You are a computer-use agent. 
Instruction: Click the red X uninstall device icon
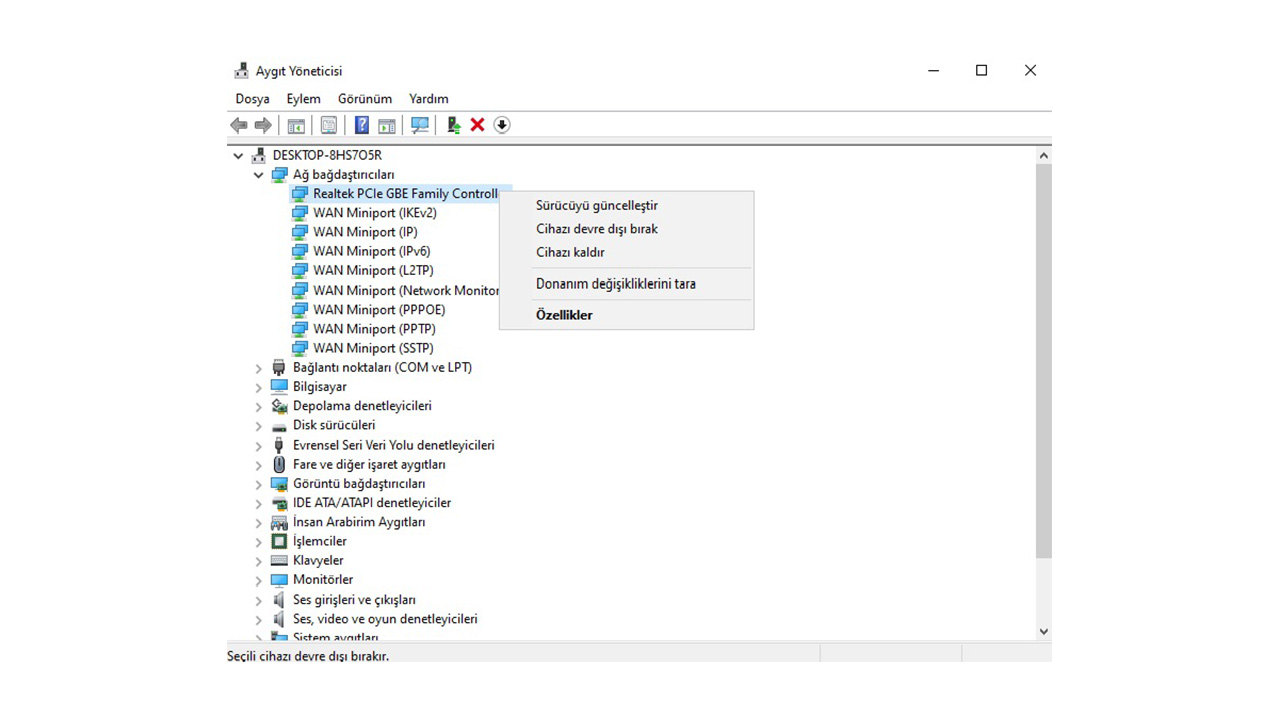click(476, 124)
